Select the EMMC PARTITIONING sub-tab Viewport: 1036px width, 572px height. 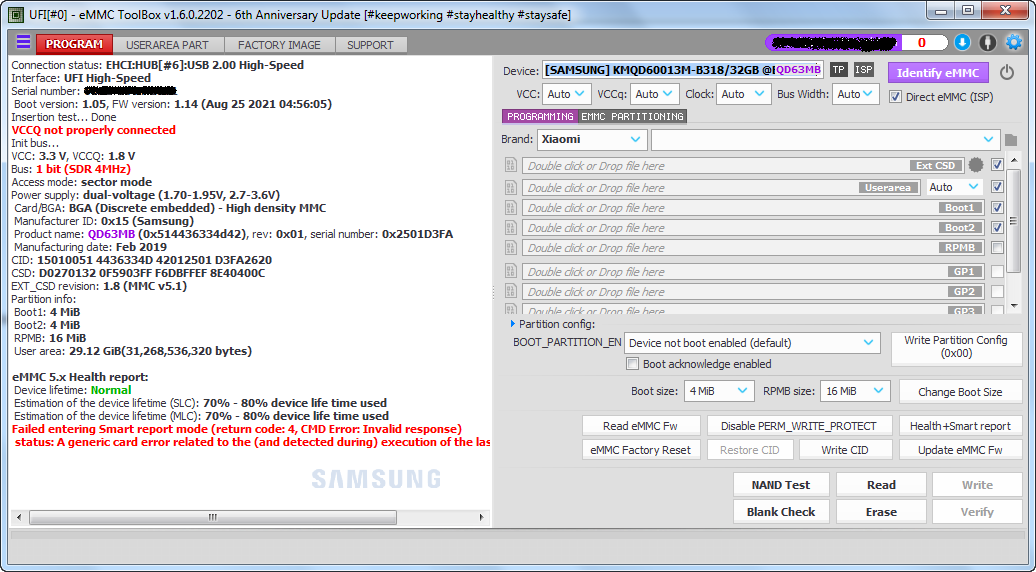click(x=632, y=116)
